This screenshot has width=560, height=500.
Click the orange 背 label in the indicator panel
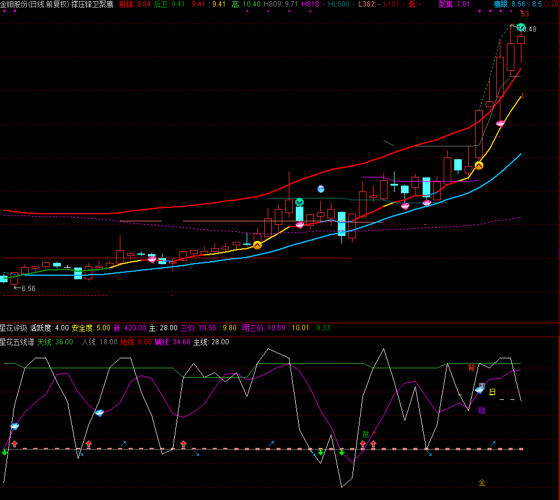(471, 368)
